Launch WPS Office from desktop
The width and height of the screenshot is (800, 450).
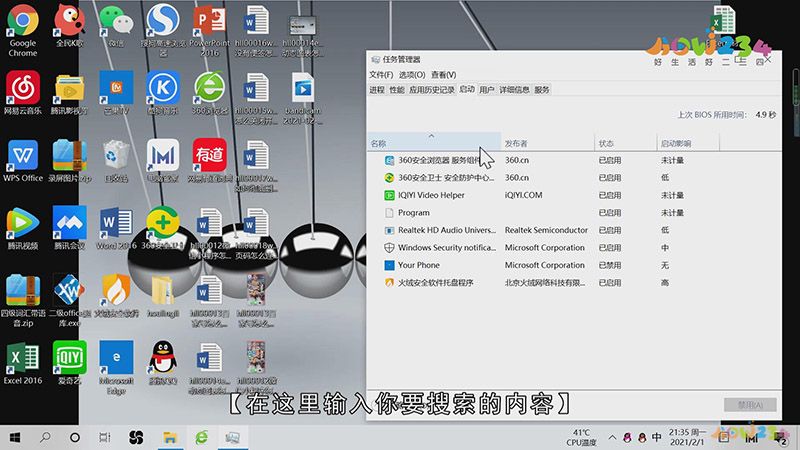tap(22, 161)
